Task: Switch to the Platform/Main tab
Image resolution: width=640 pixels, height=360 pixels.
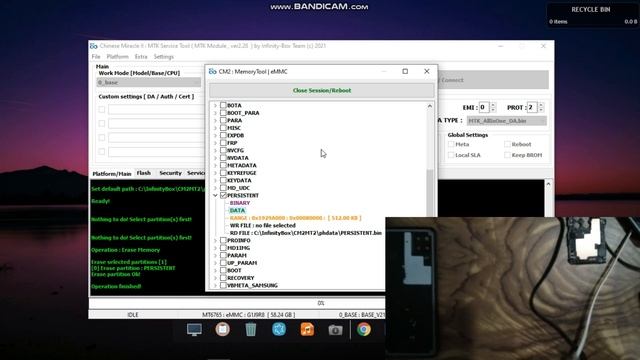Action: click(112, 173)
